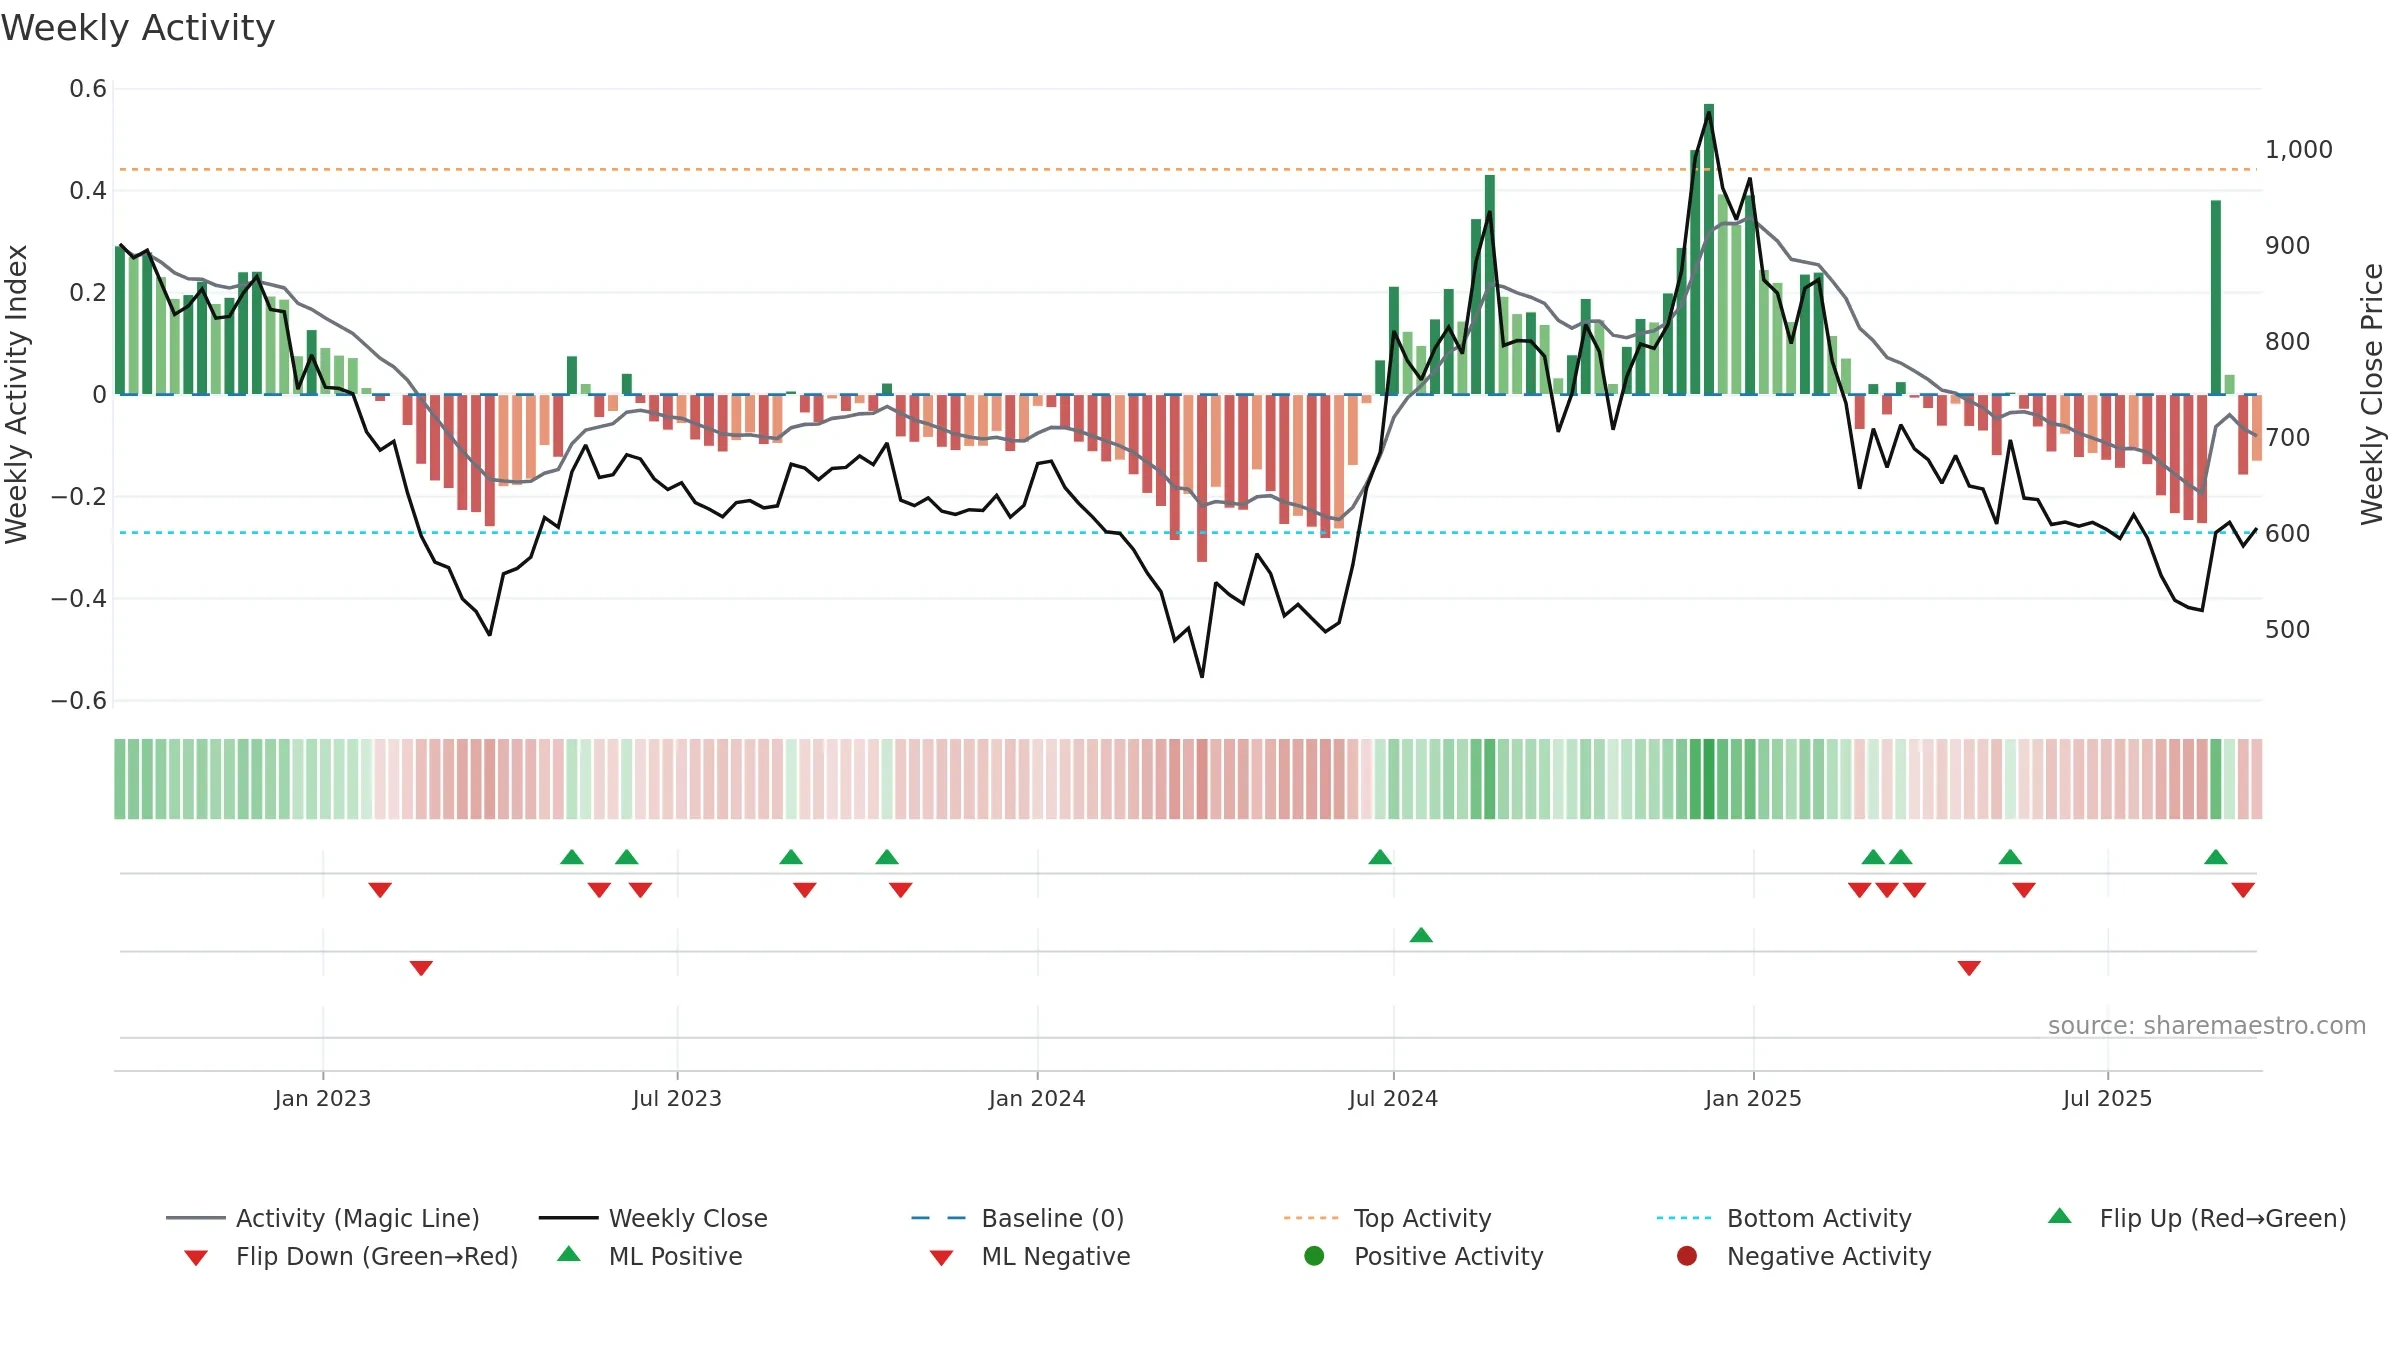Screen dimensions: 2400x1350
Task: Click the ML Negative triangle marker near Feb 2023
Action: [421, 968]
